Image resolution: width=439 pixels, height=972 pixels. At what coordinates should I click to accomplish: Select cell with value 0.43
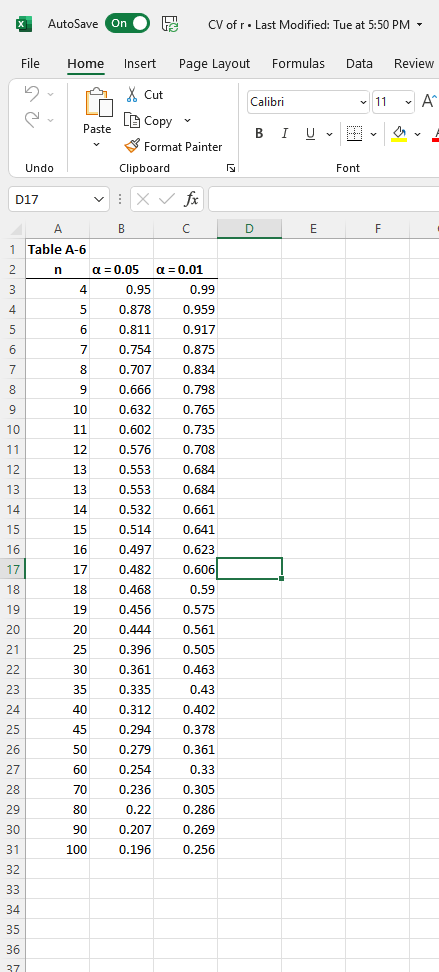(x=185, y=689)
